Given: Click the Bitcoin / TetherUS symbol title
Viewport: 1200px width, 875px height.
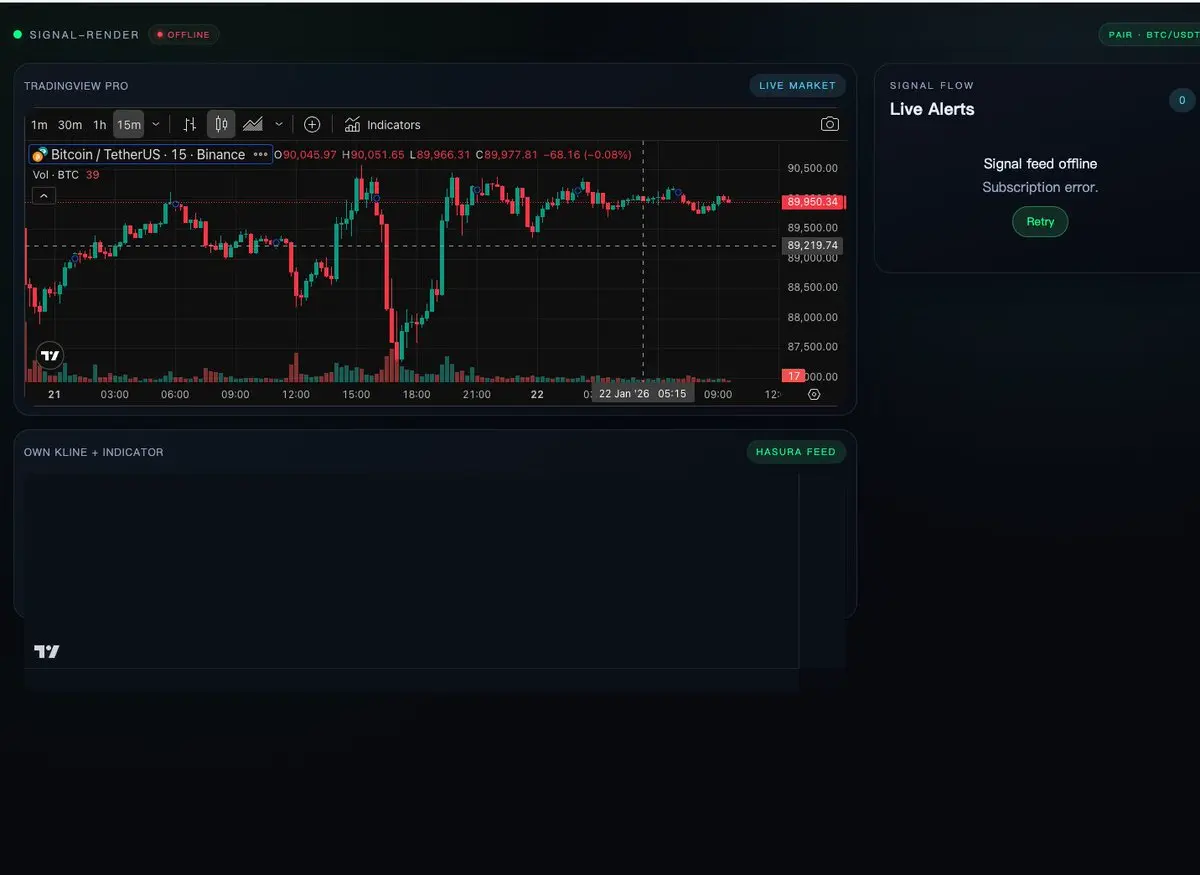Looking at the screenshot, I should coord(148,155).
